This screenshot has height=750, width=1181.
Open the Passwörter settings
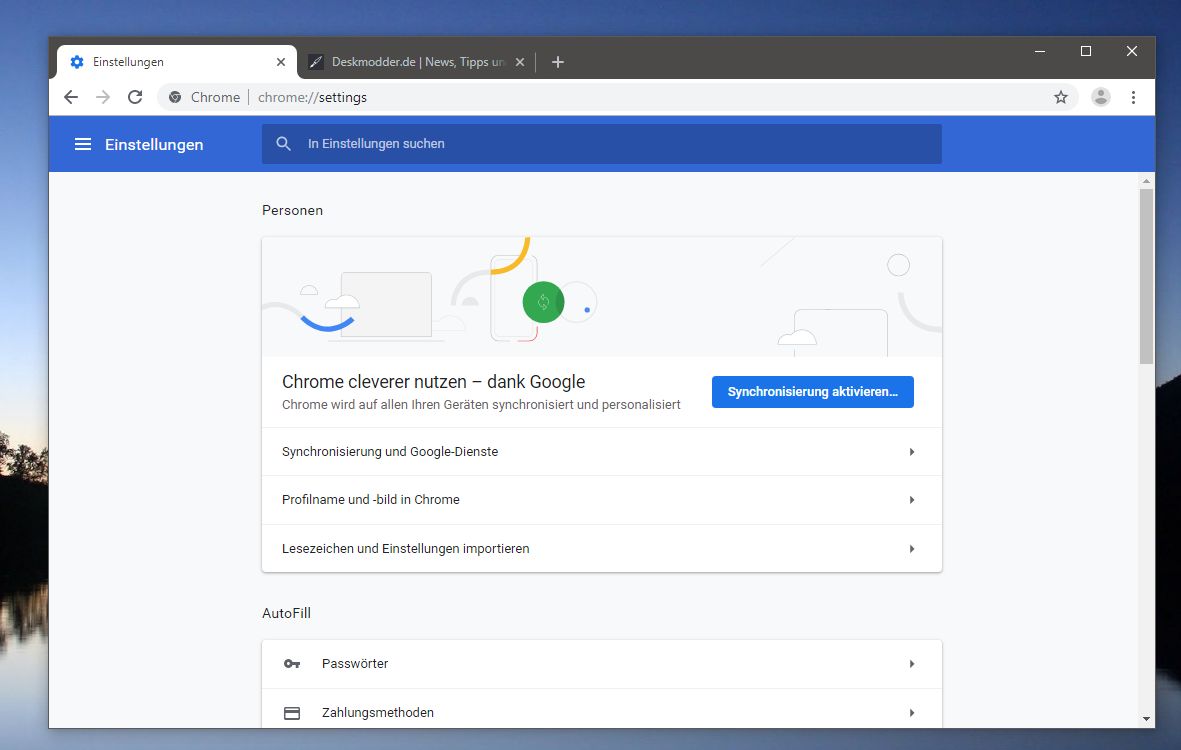tap(602, 664)
